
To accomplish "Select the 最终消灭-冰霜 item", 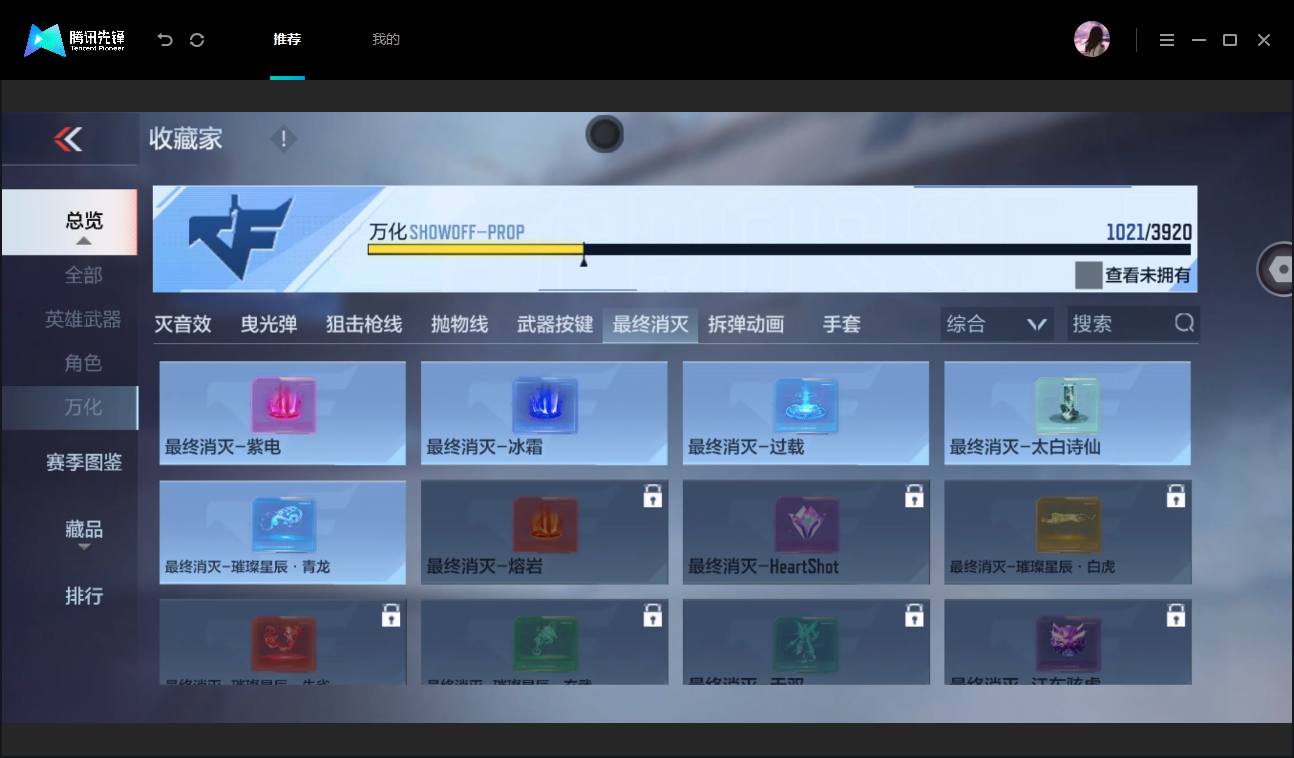I will tap(544, 413).
